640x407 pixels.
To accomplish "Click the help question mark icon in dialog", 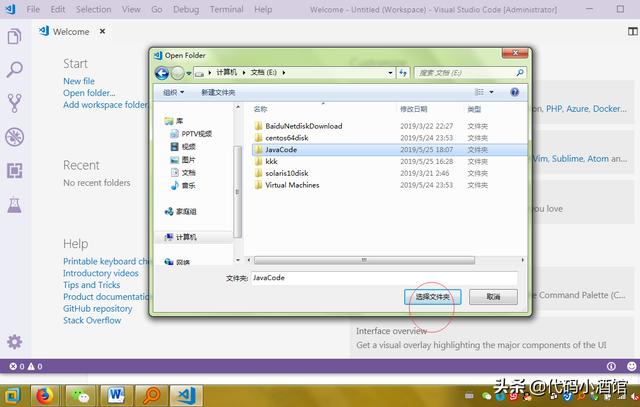I will click(515, 92).
